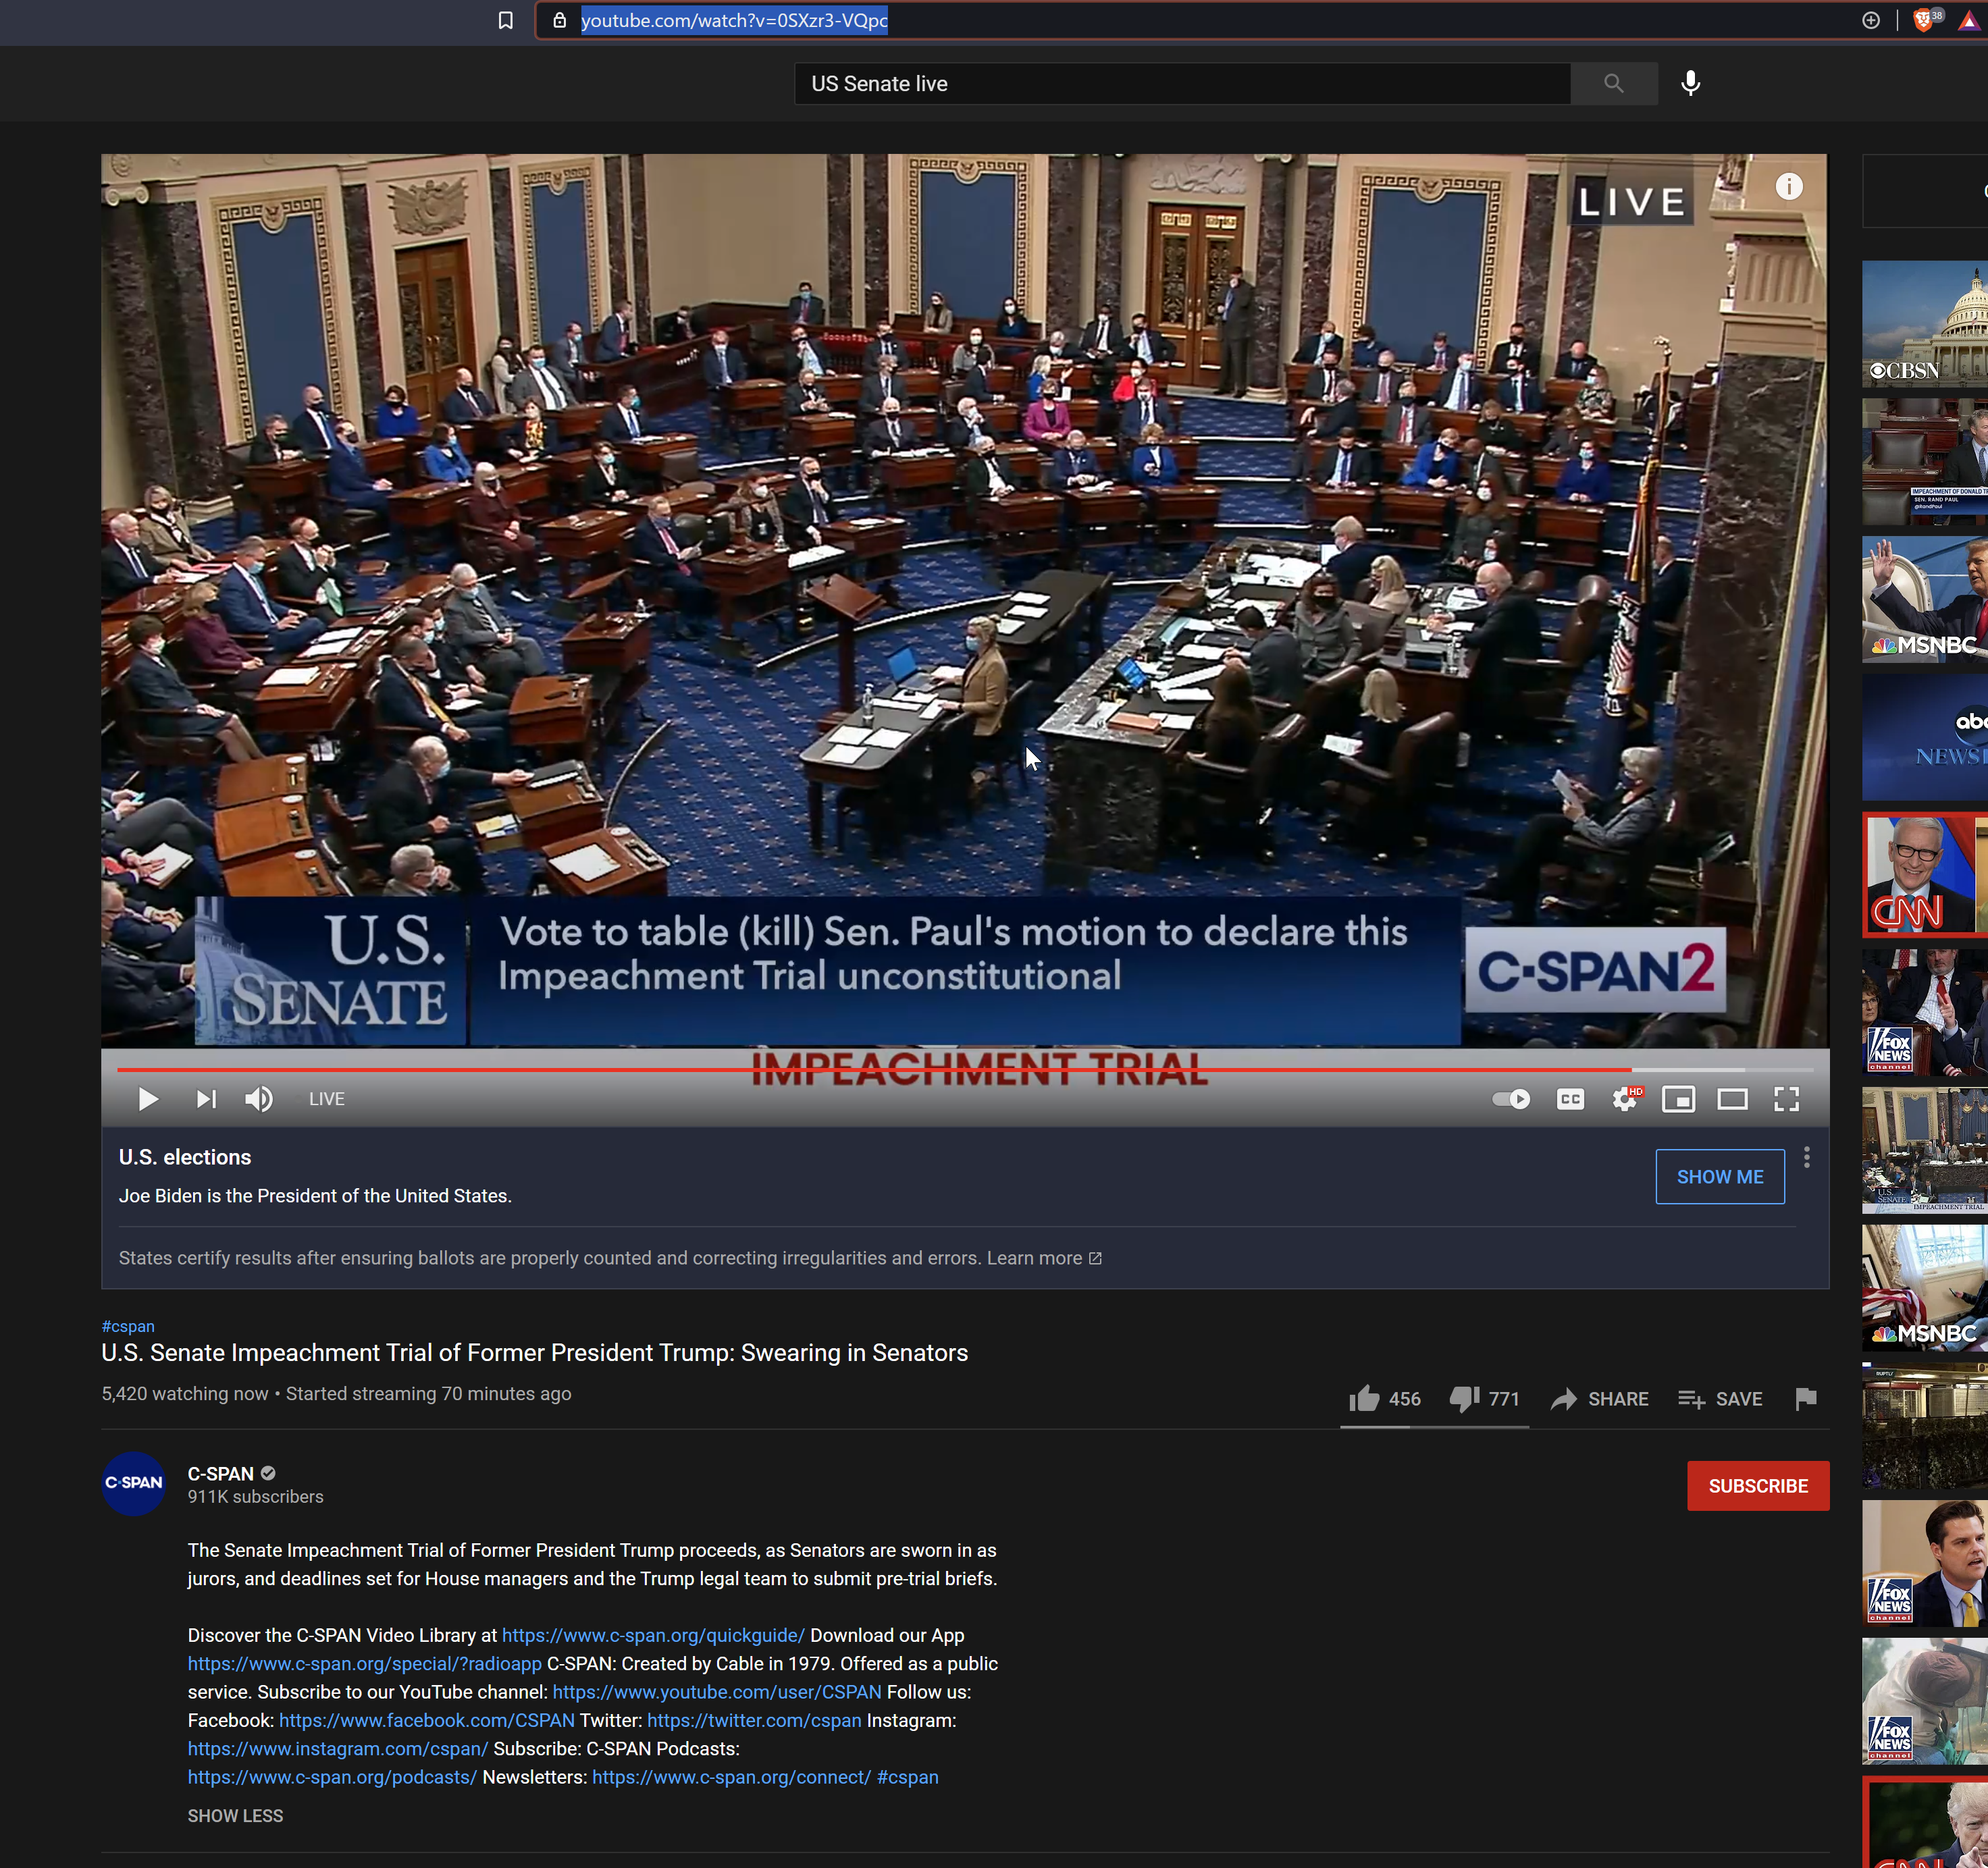The image size is (1988, 1868).
Task: Click the video progress bar
Action: pos(965,1069)
